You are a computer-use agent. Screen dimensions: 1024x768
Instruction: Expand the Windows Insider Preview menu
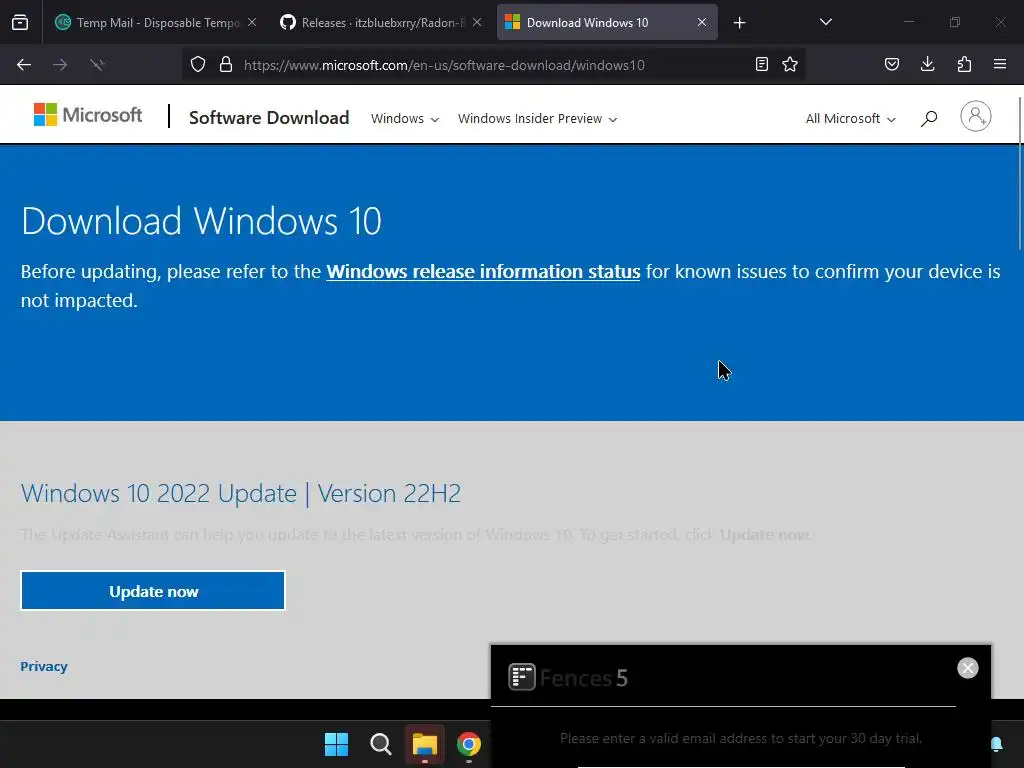(537, 119)
